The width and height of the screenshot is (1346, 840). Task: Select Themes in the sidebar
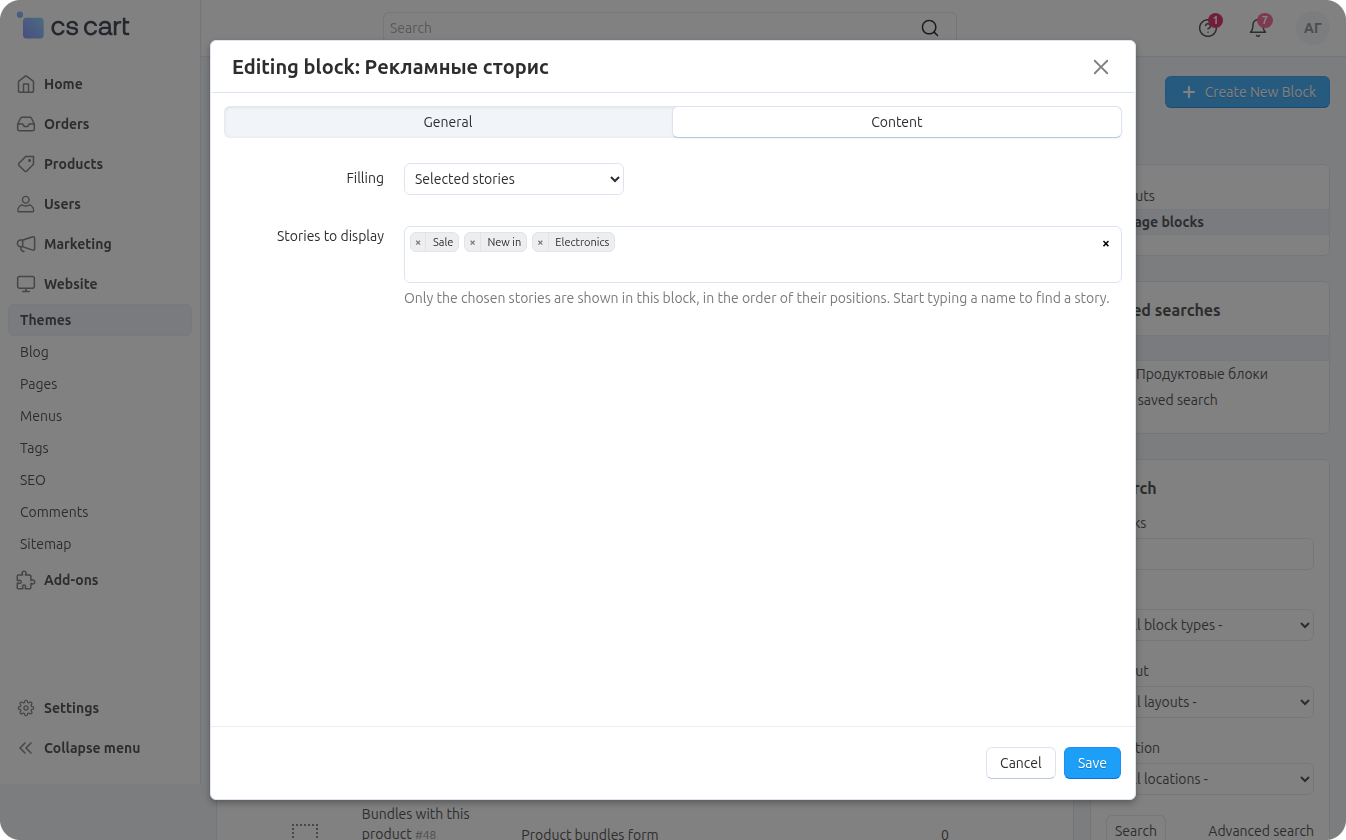coord(100,320)
